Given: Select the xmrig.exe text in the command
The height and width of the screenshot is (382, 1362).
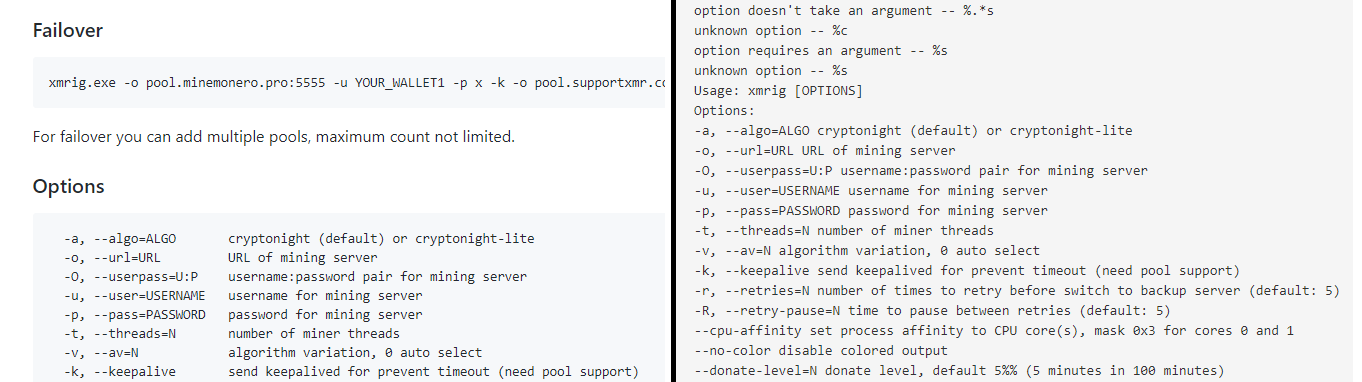Looking at the screenshot, I should pos(83,81).
